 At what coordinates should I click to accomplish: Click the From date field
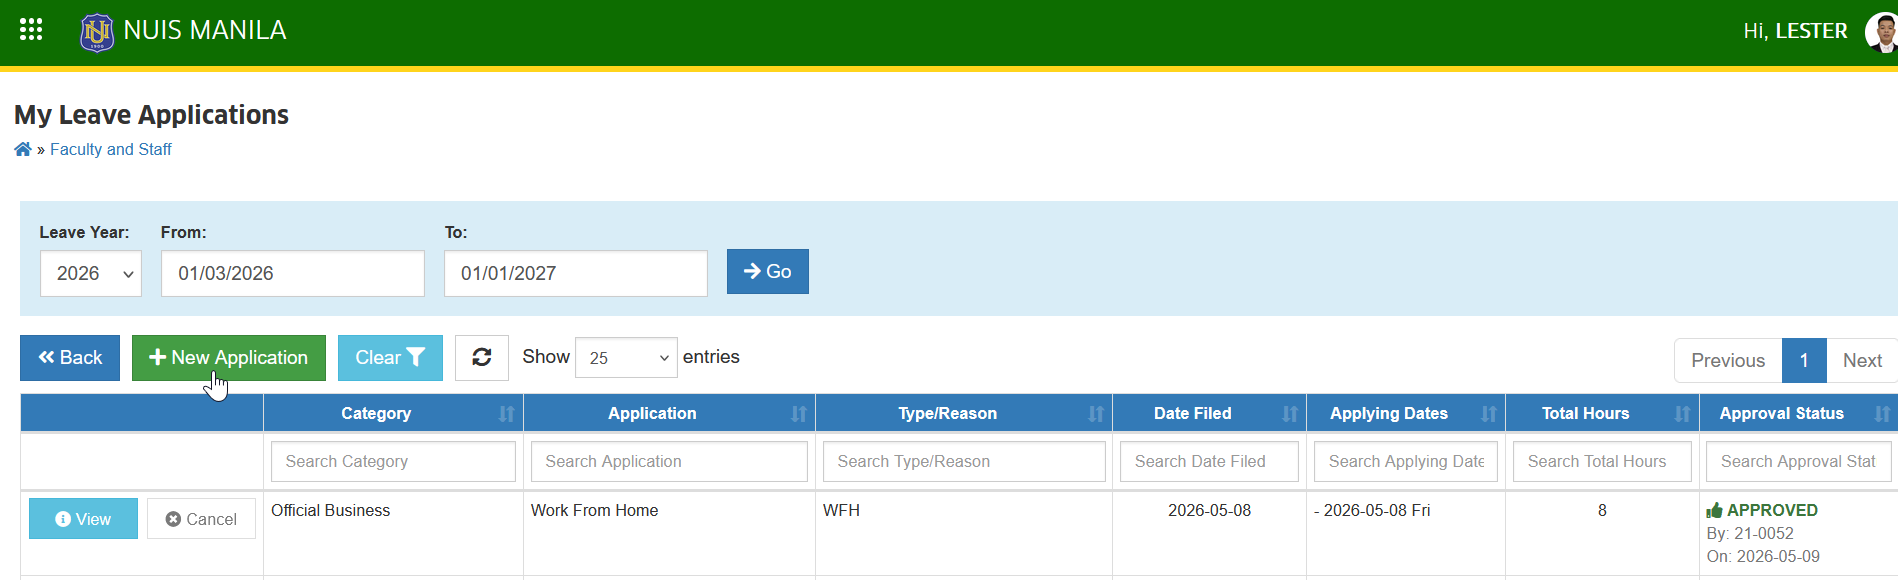pos(293,274)
